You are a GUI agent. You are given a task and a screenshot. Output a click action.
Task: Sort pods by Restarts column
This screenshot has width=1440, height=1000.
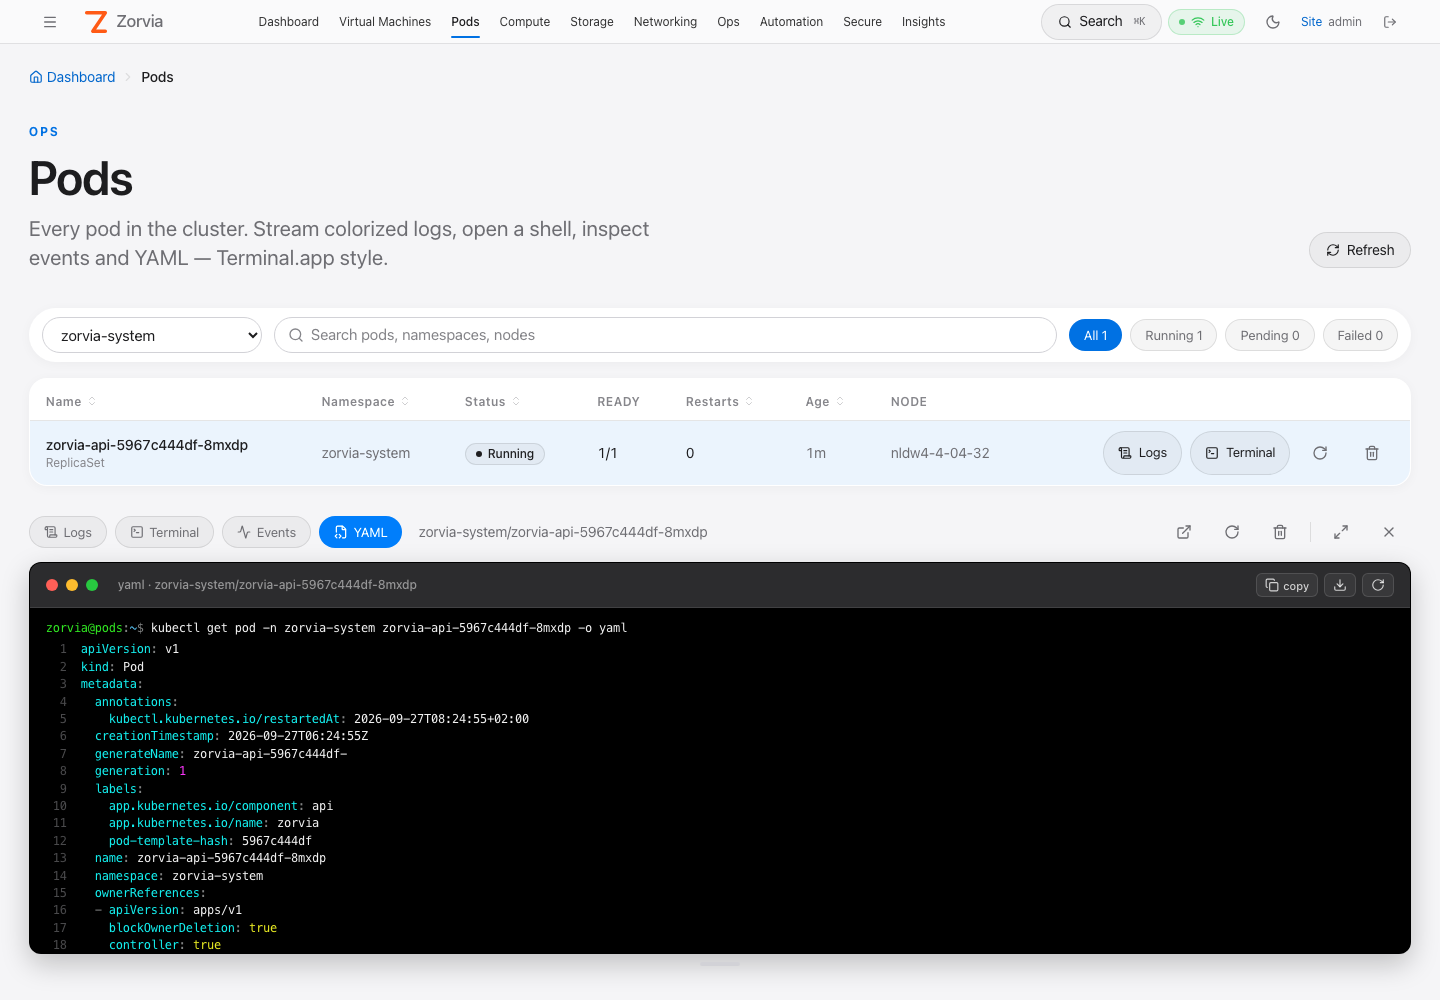pos(719,402)
